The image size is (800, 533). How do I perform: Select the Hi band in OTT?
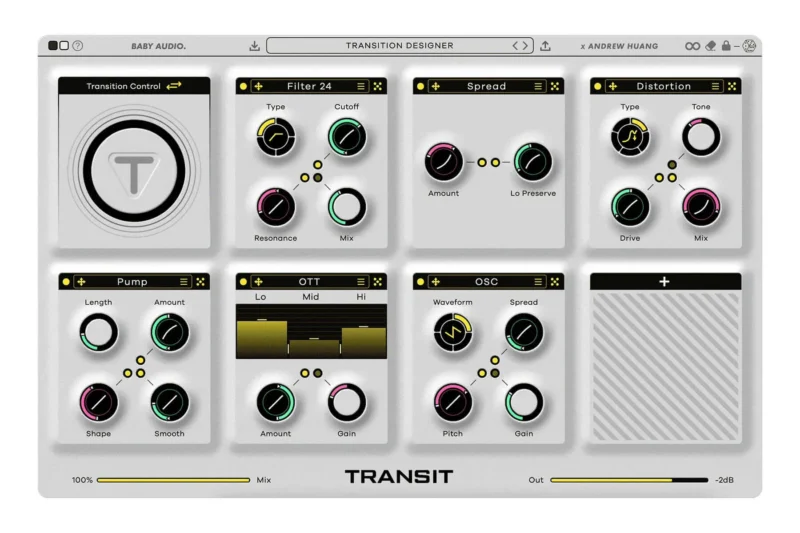(x=361, y=296)
